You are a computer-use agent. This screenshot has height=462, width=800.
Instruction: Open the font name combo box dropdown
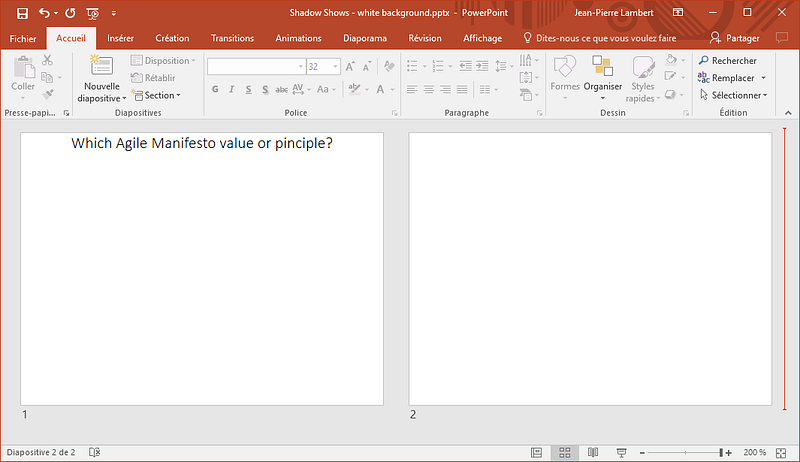[301, 67]
